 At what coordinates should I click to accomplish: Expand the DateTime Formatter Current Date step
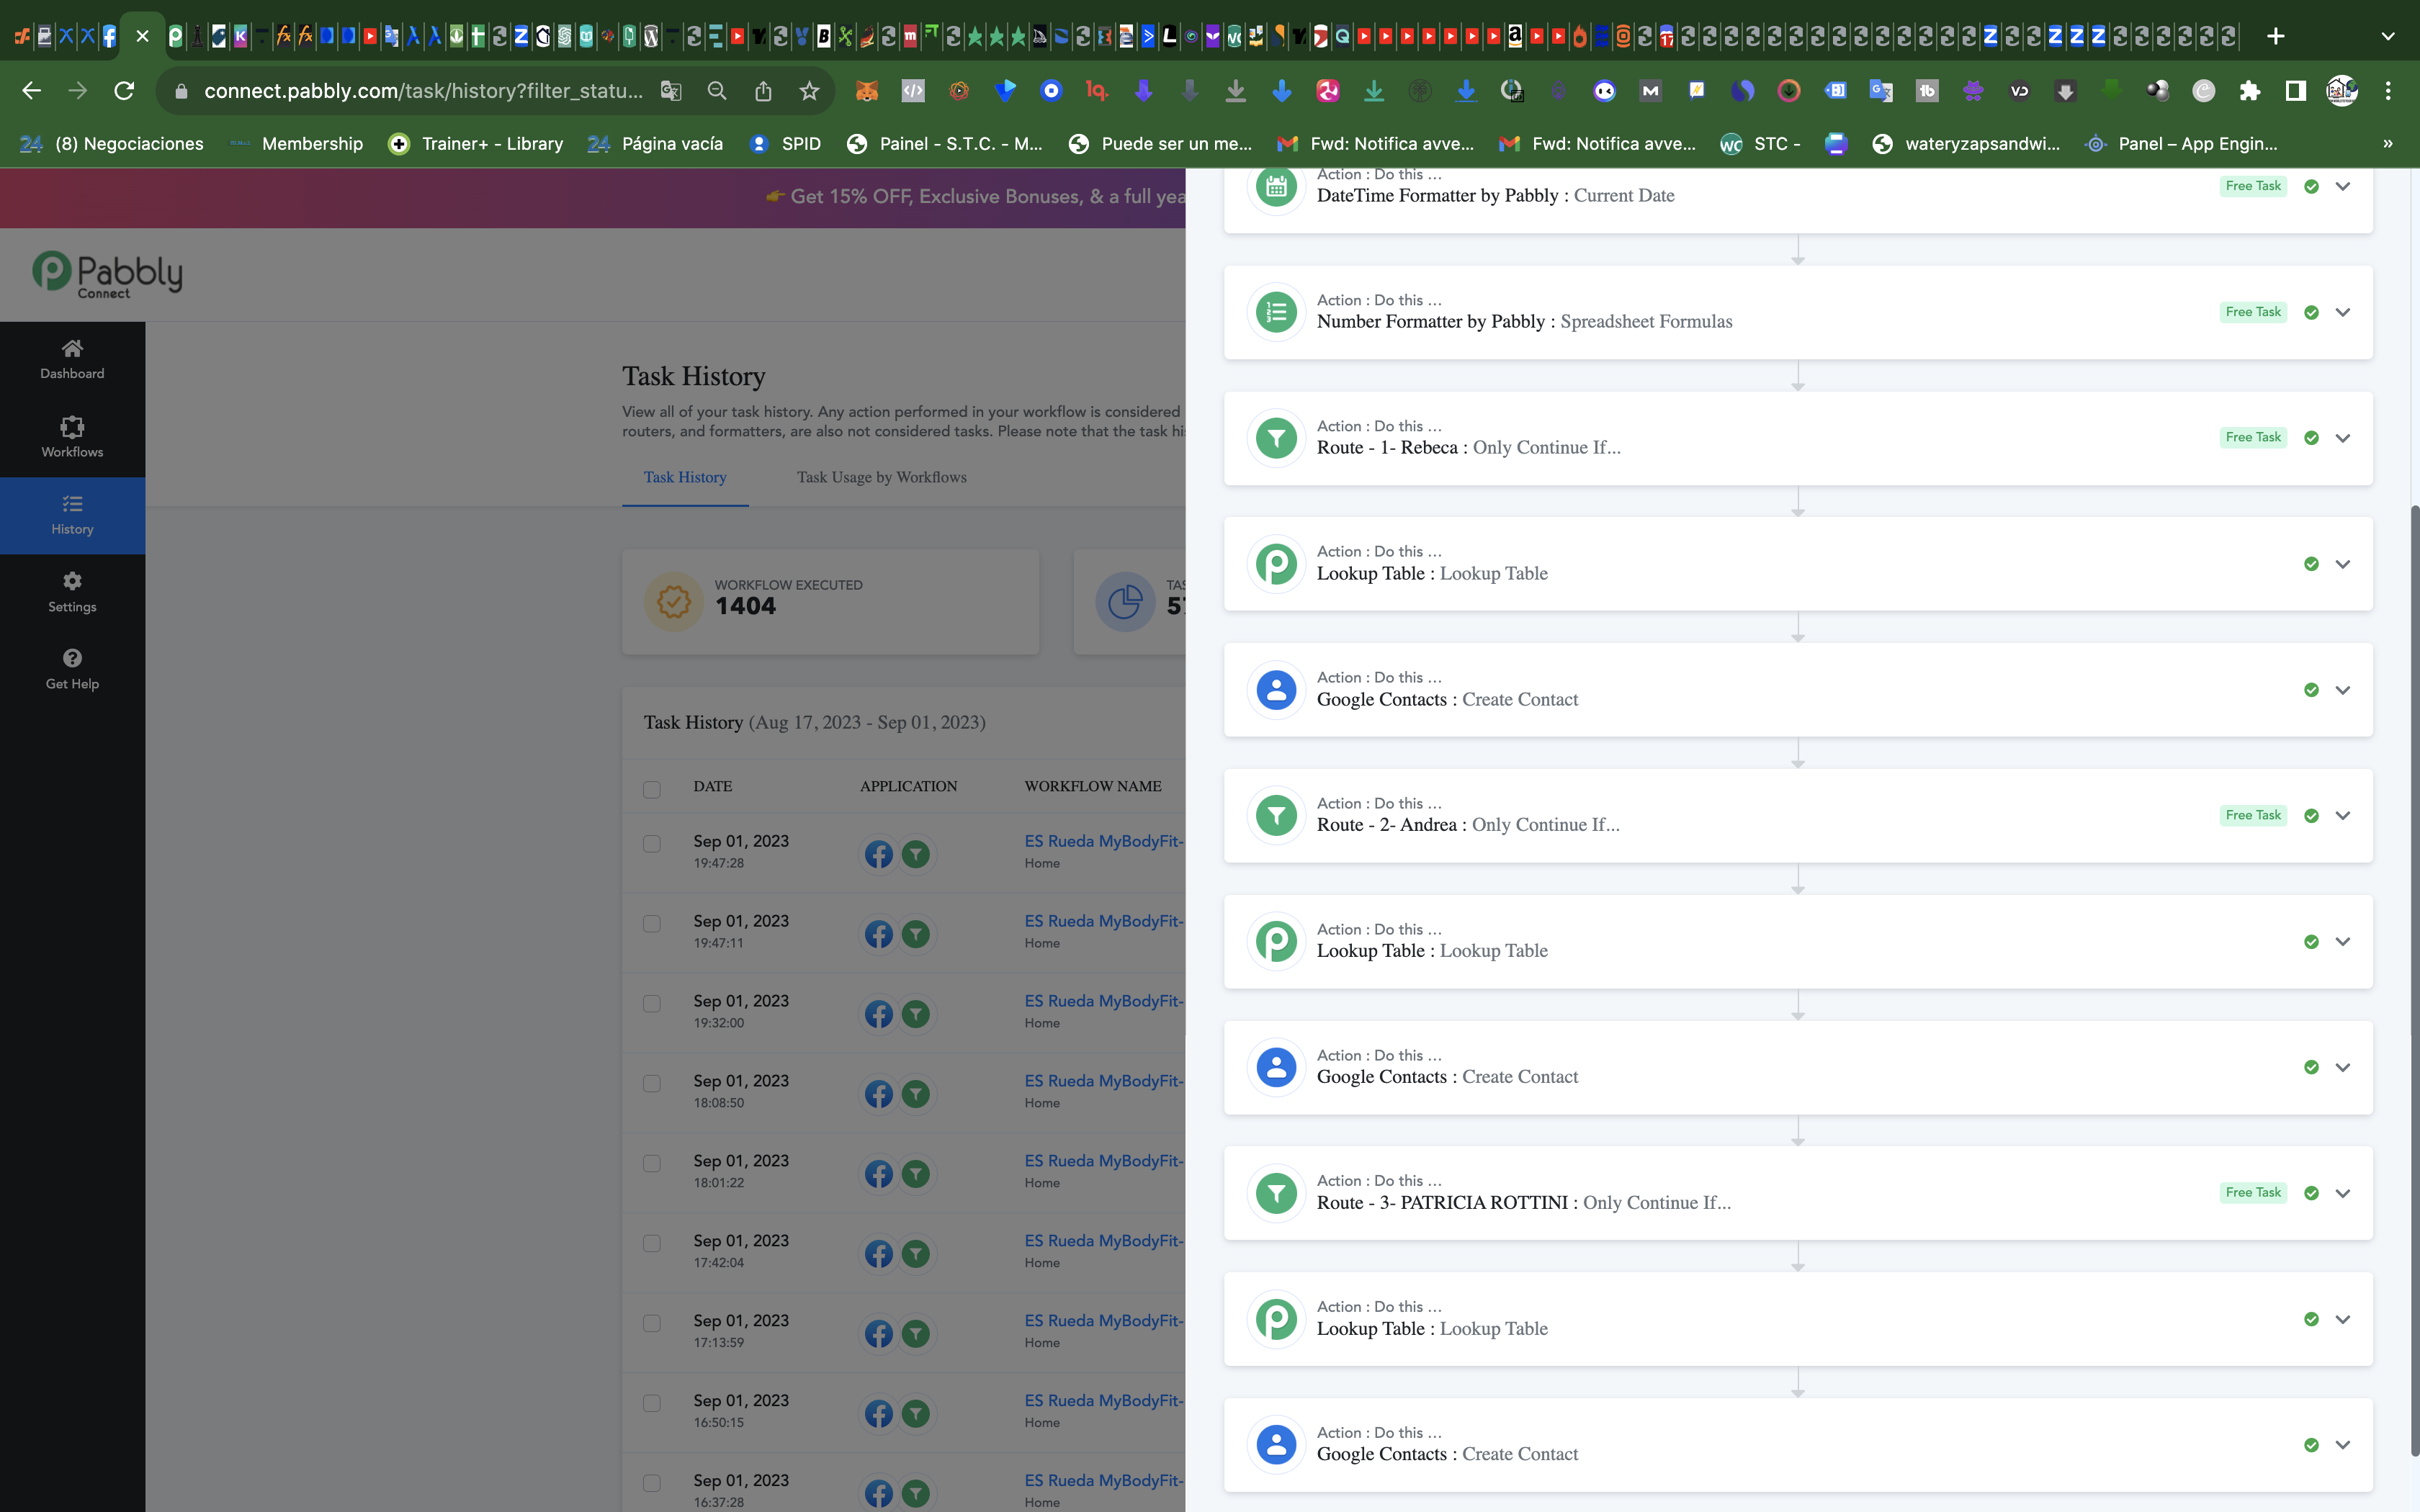(x=2343, y=186)
